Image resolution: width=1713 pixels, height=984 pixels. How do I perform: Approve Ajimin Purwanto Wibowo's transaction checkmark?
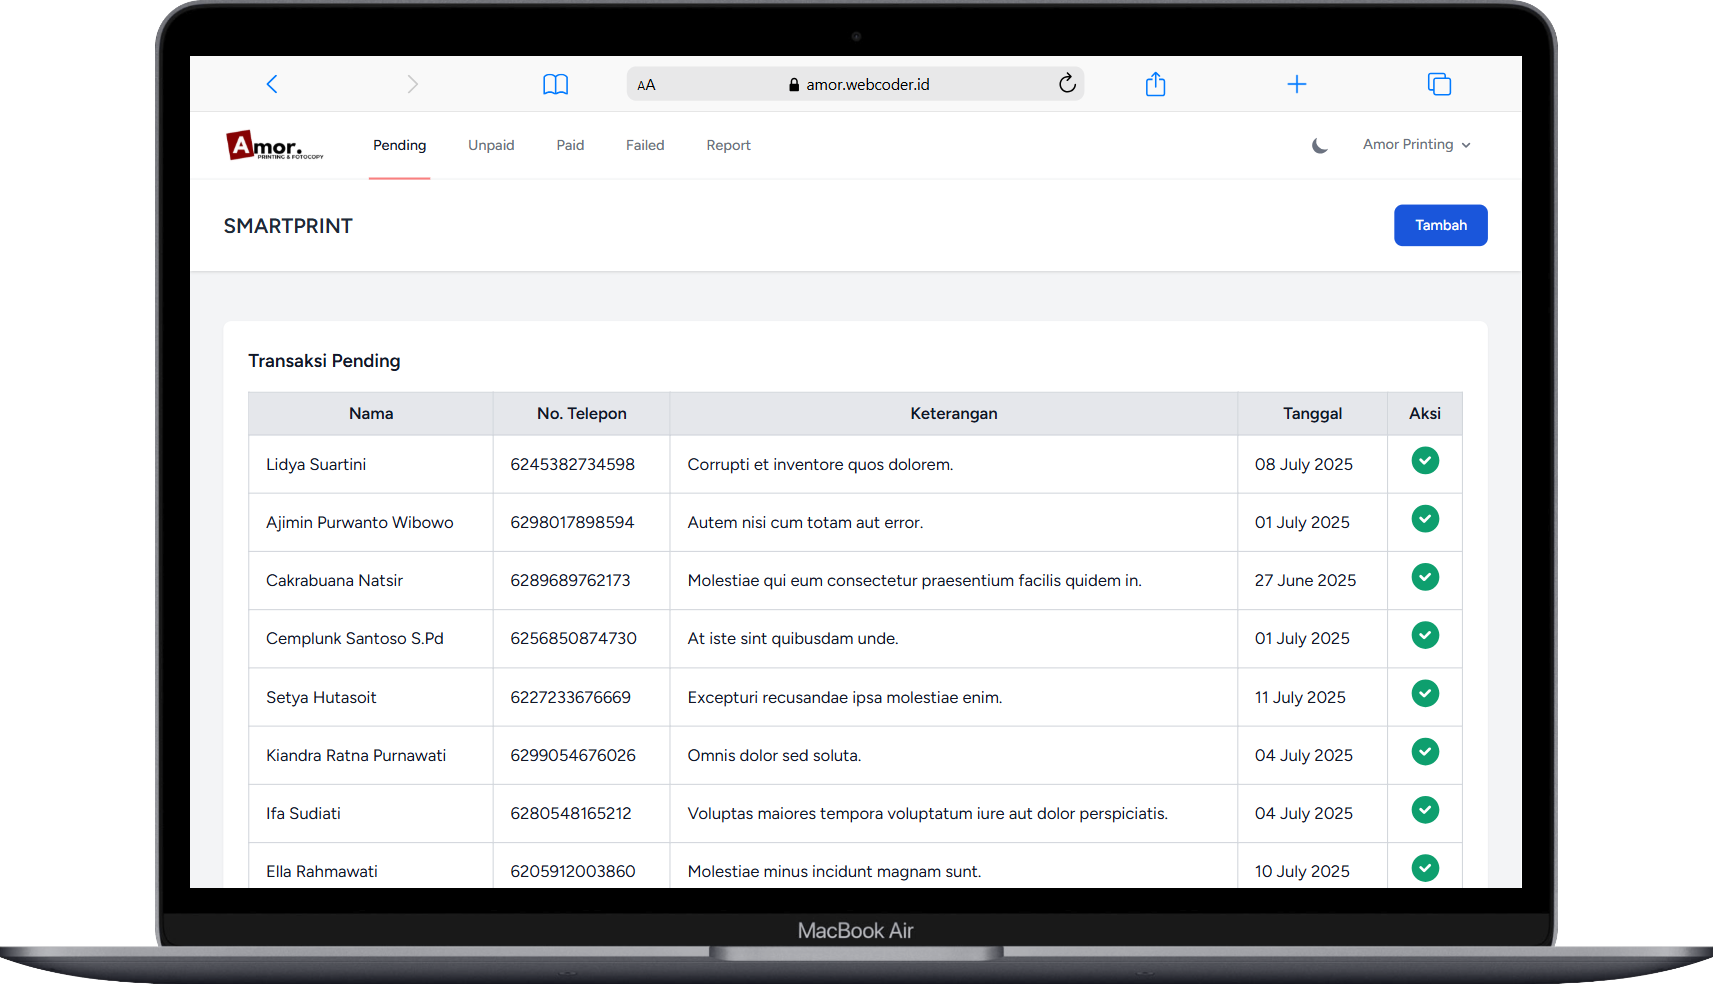(x=1425, y=519)
